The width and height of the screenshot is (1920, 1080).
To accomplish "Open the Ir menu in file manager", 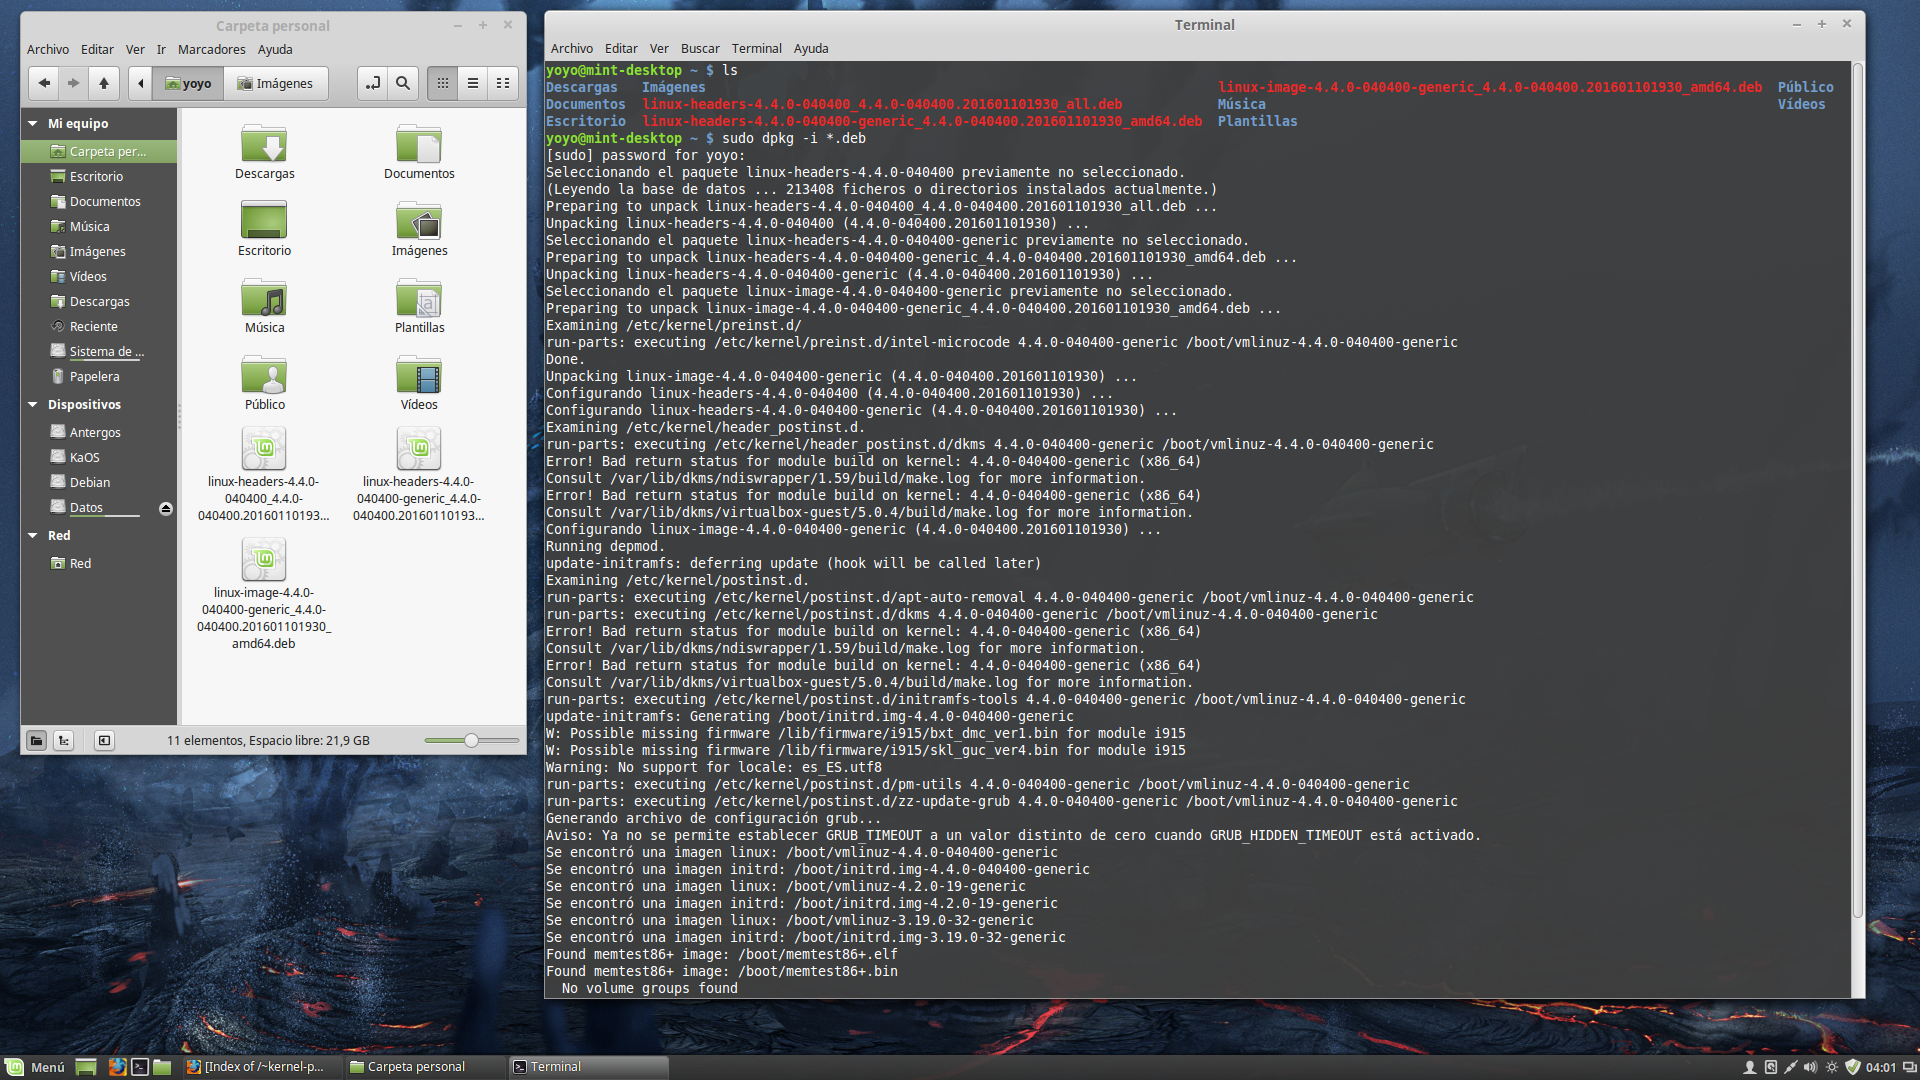I will click(161, 49).
